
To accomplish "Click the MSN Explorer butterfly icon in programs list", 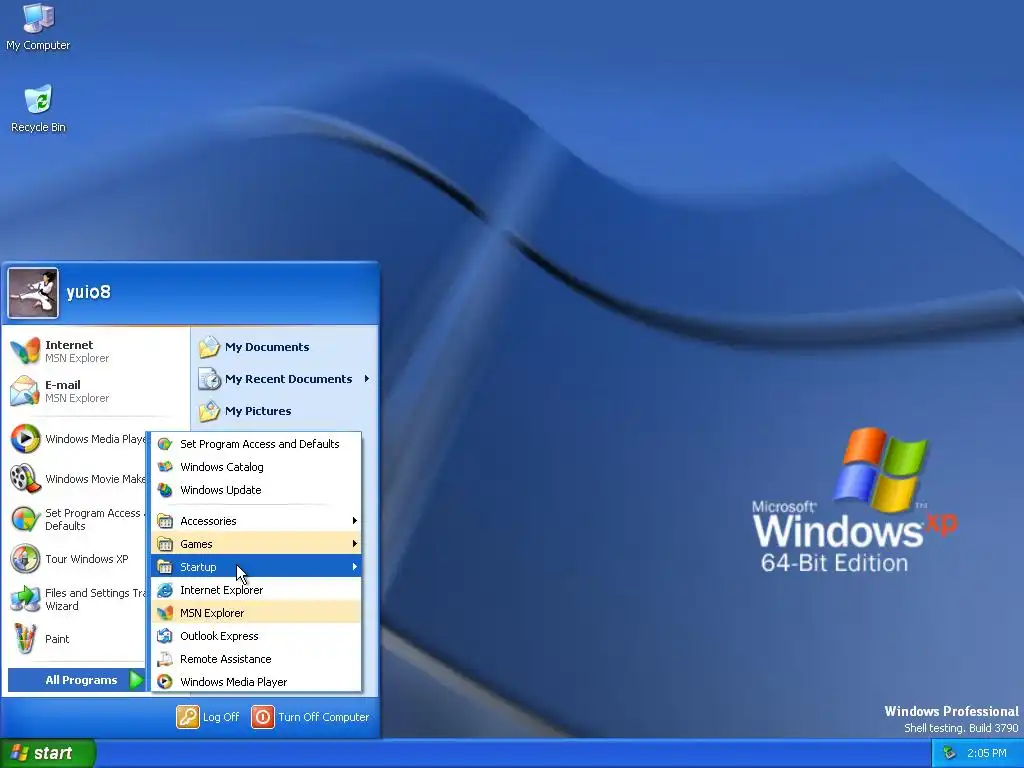I will [x=165, y=613].
